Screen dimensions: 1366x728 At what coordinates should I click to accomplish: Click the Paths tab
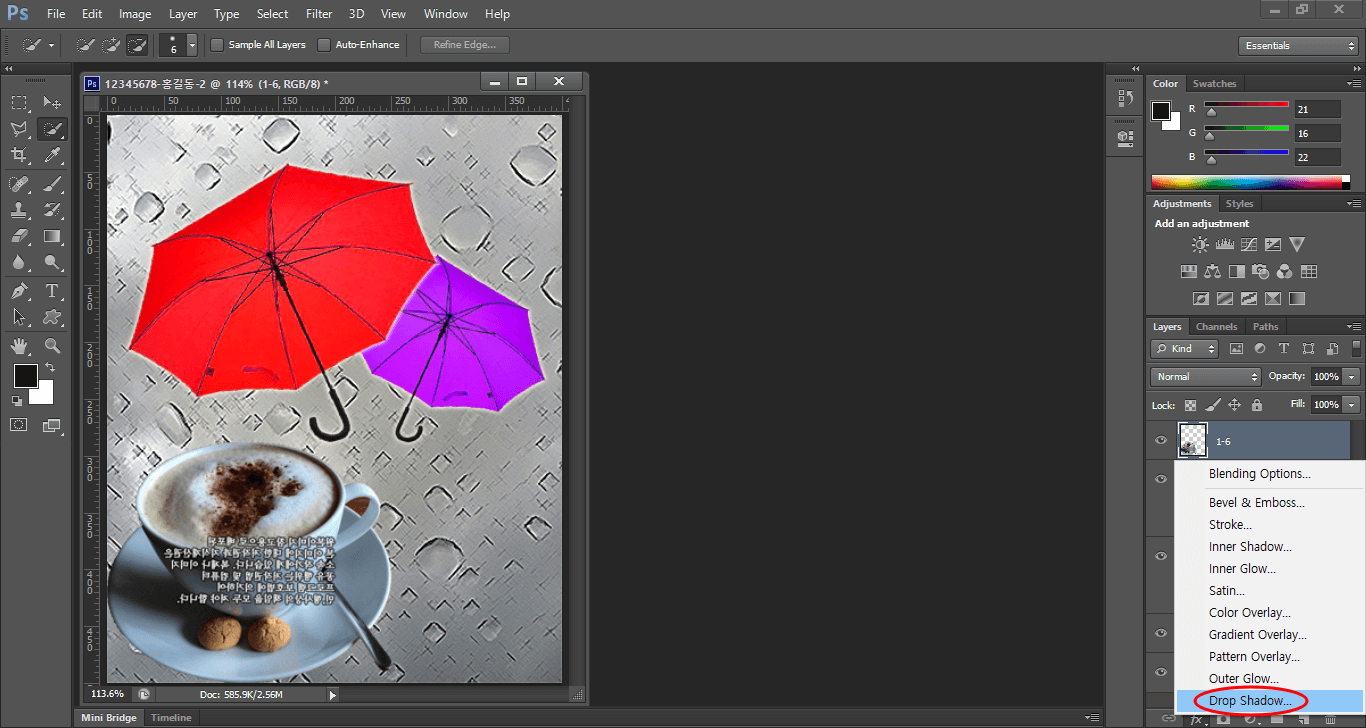[x=1266, y=327]
